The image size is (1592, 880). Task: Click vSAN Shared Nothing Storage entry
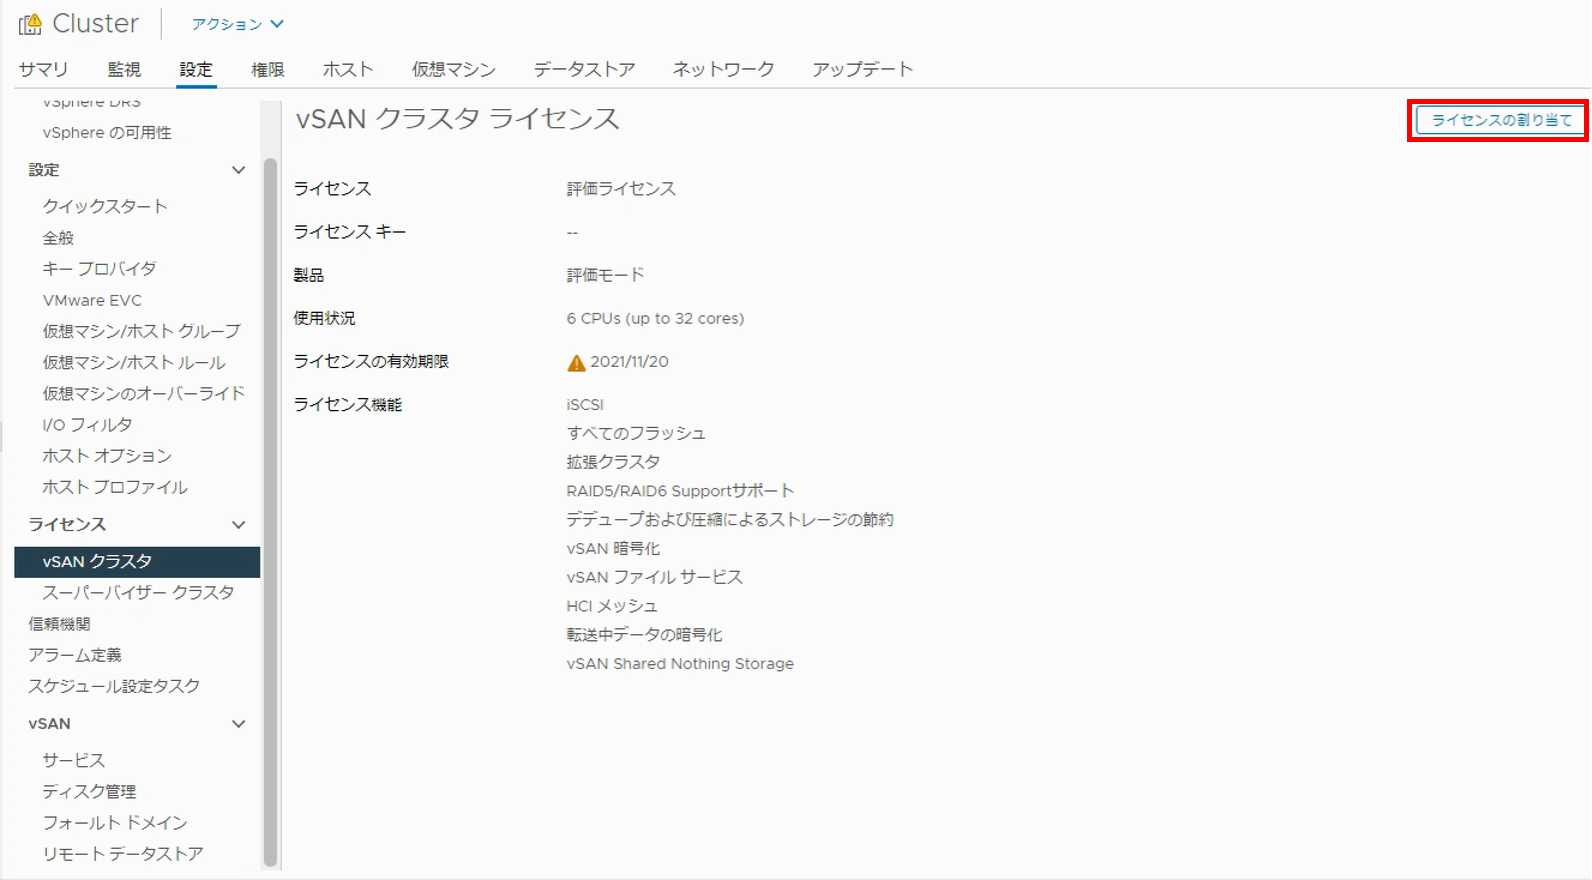tap(680, 664)
